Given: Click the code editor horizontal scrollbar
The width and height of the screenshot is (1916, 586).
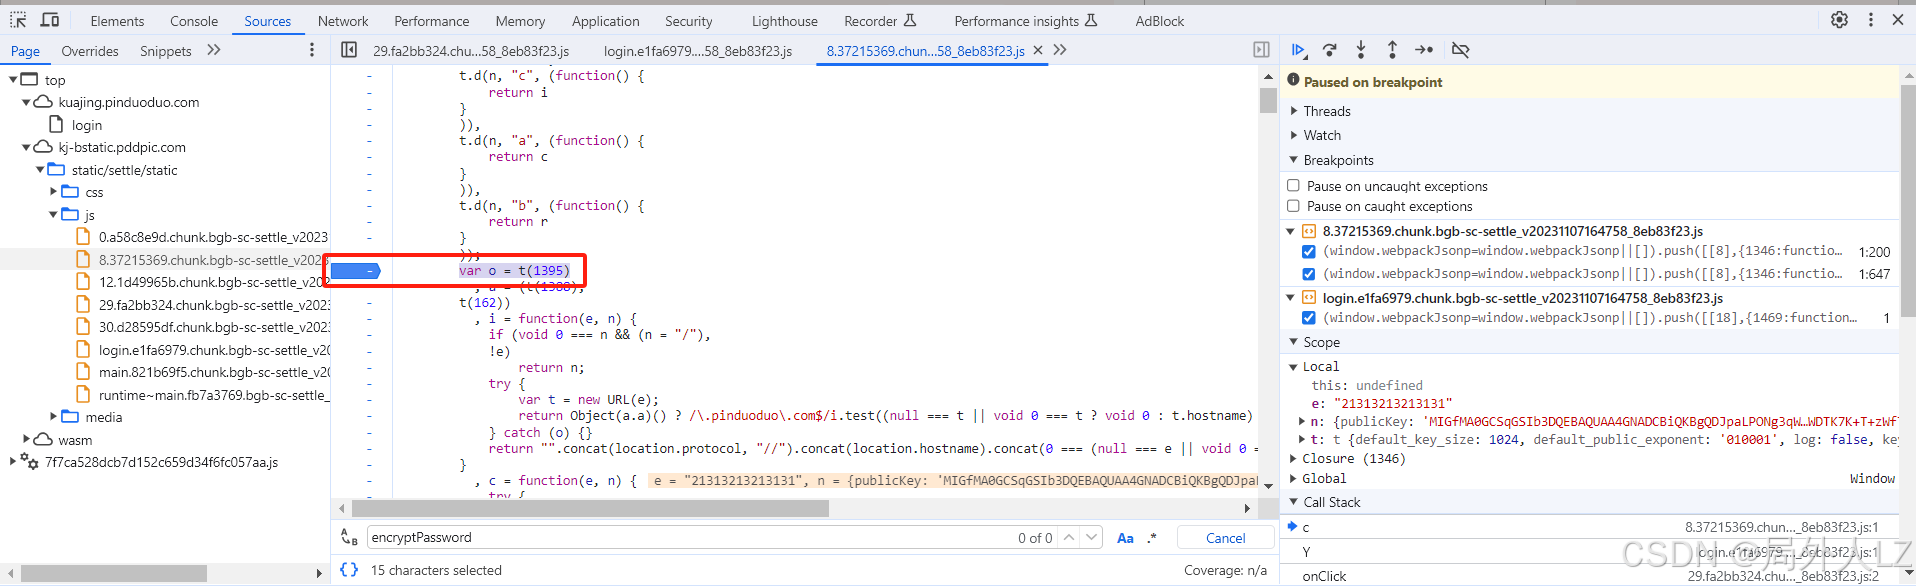Looking at the screenshot, I should click(x=590, y=508).
